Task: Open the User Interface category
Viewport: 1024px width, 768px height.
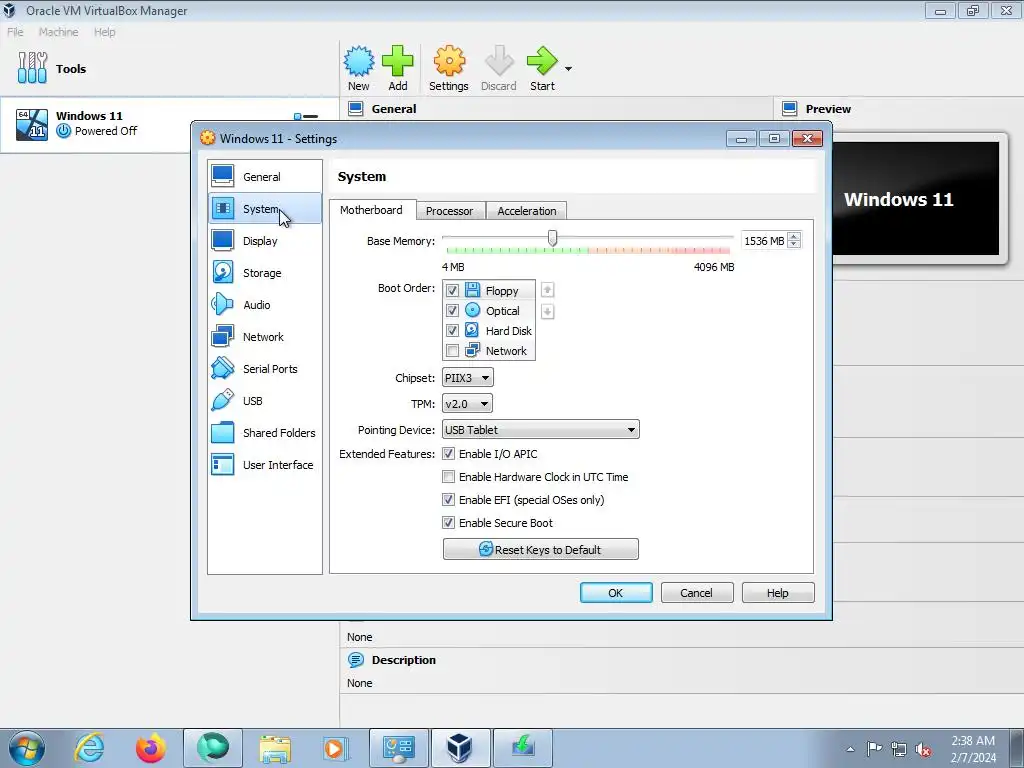Action: coord(264,464)
